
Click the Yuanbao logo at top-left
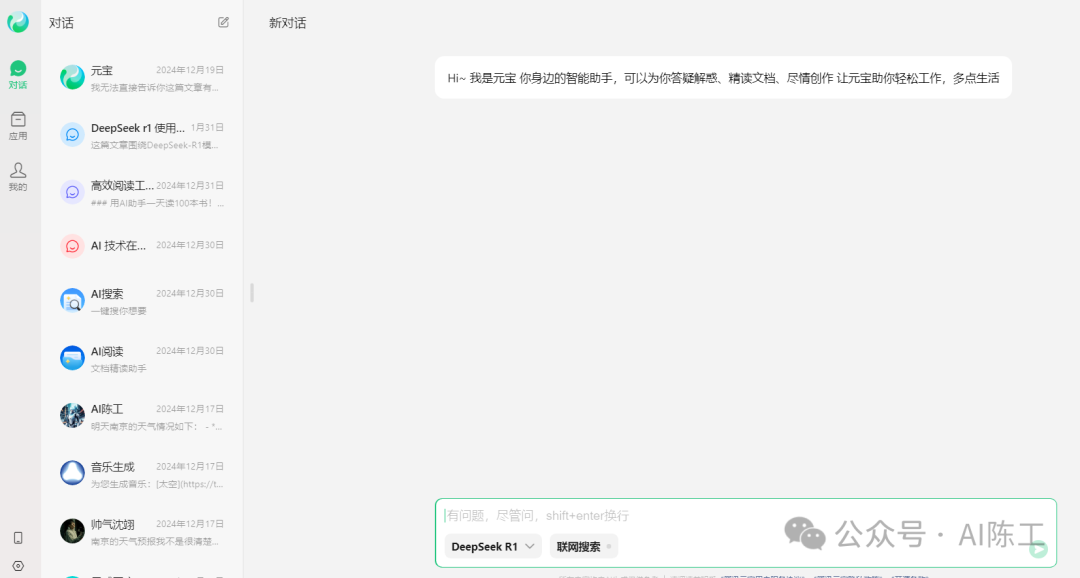[18, 22]
